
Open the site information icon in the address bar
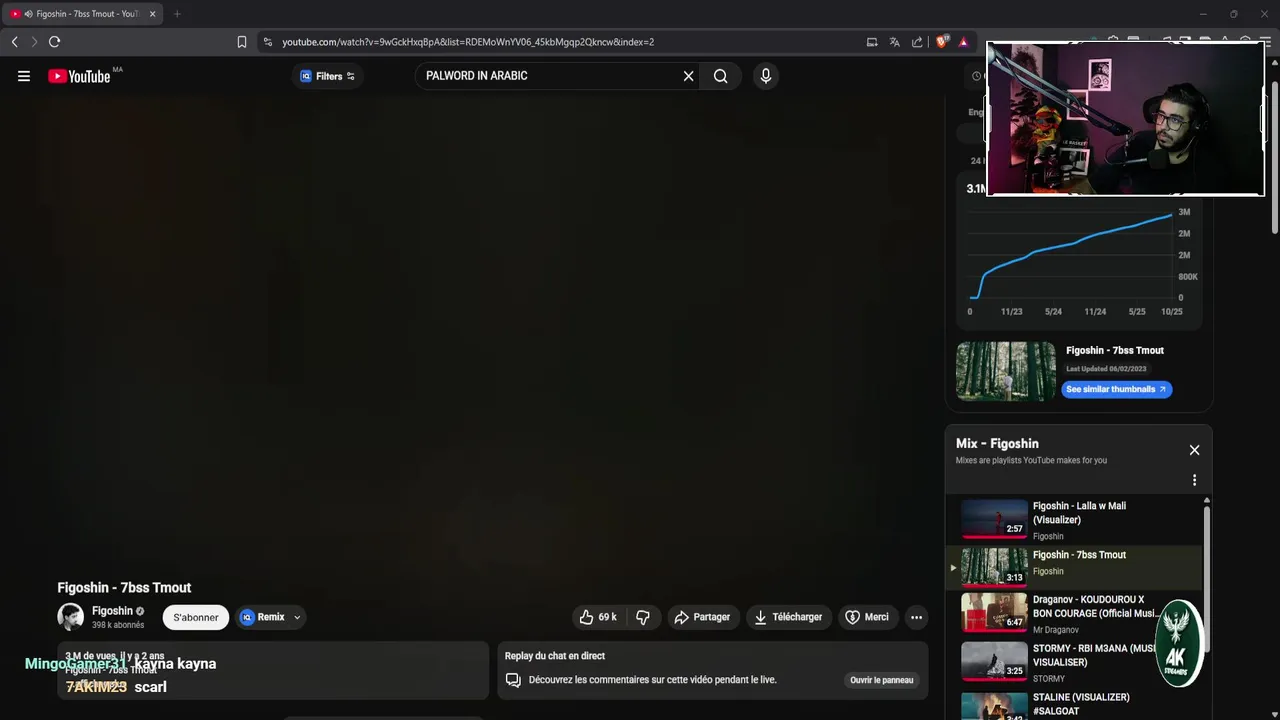click(x=268, y=42)
